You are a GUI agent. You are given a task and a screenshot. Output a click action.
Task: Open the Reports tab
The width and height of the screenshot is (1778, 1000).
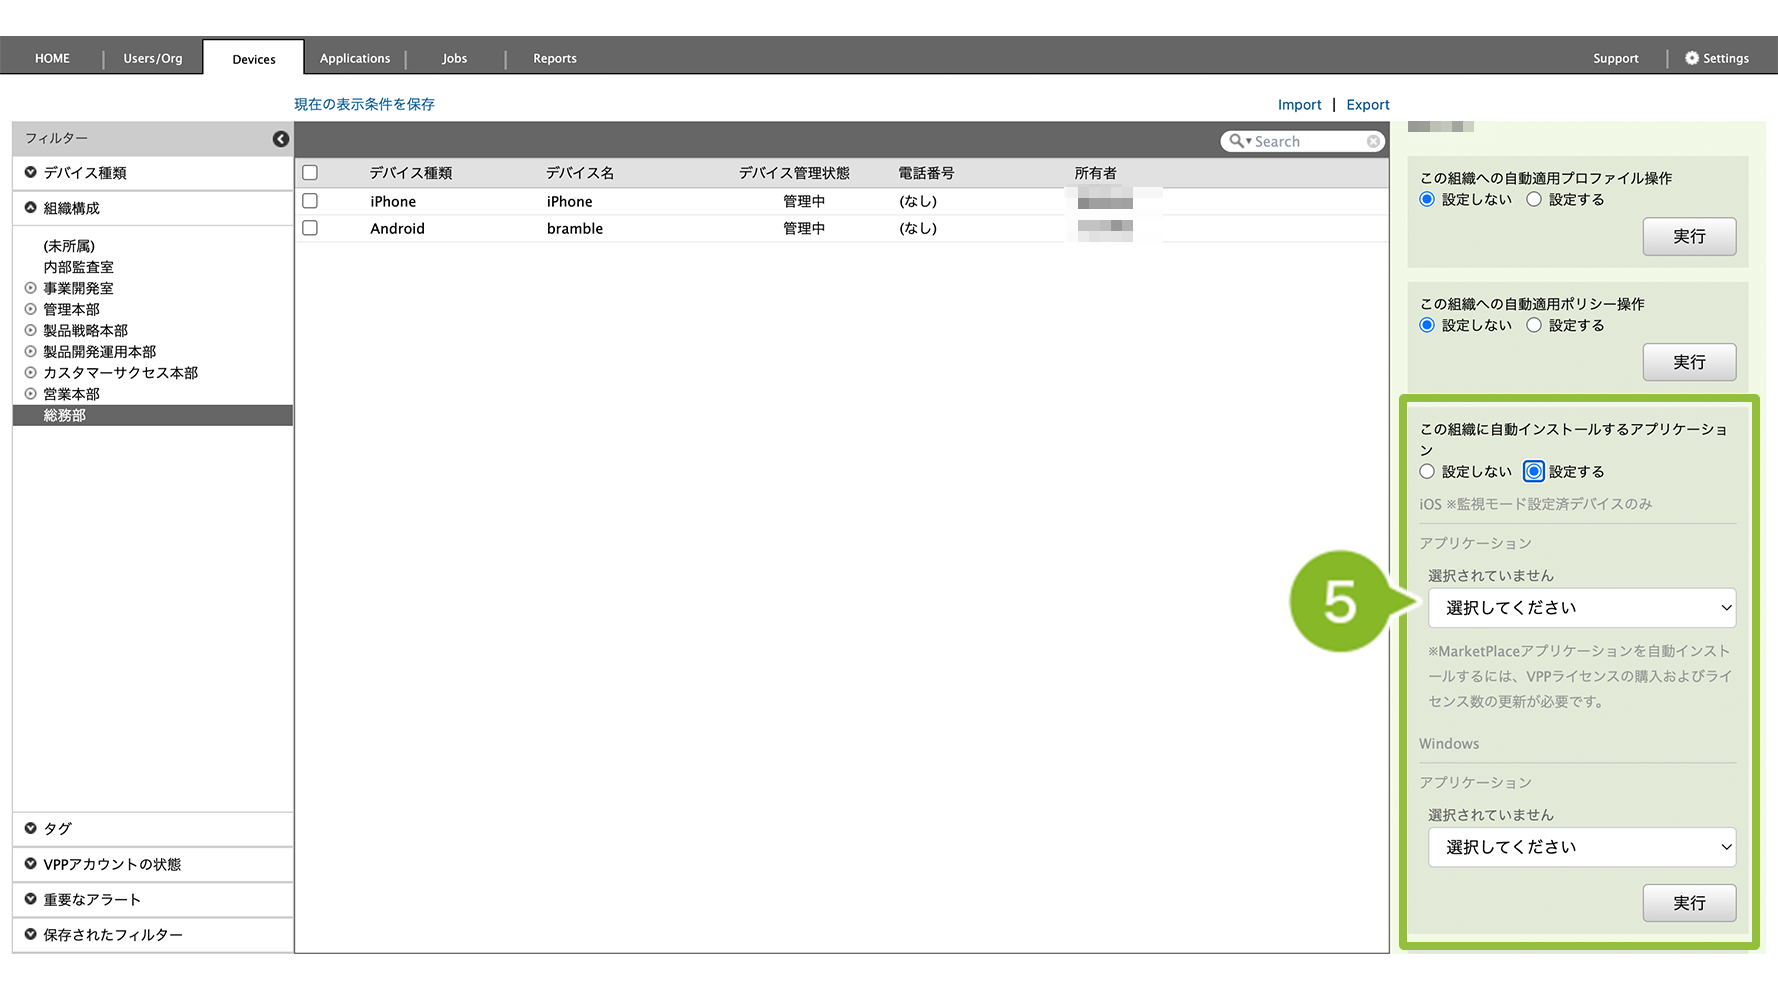point(554,58)
